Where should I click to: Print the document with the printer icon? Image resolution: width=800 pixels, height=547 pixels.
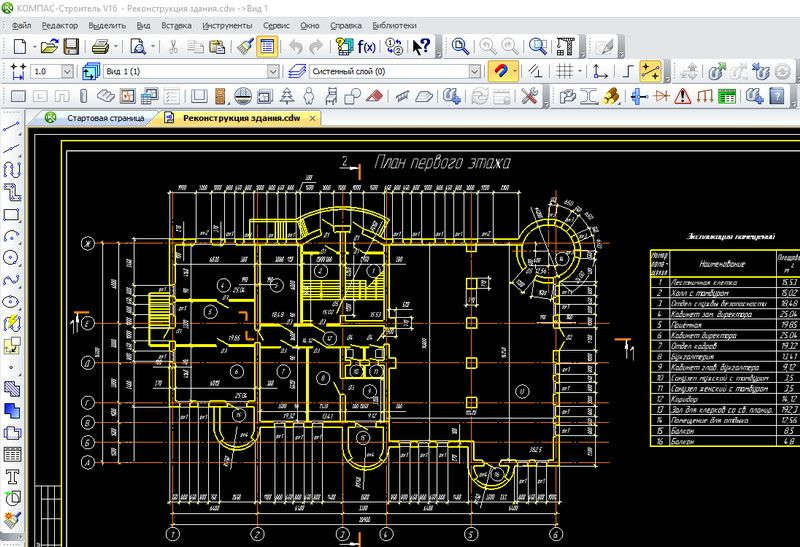point(101,47)
